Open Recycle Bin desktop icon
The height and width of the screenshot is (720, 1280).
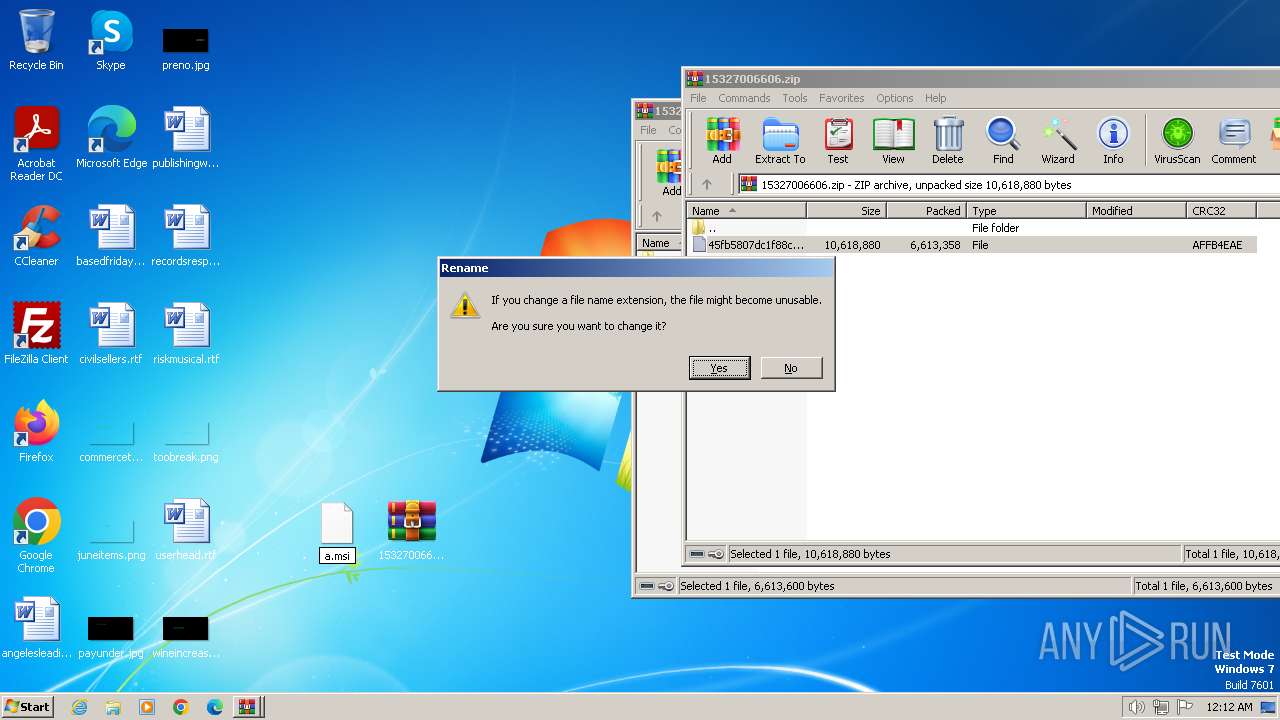pyautogui.click(x=36, y=41)
